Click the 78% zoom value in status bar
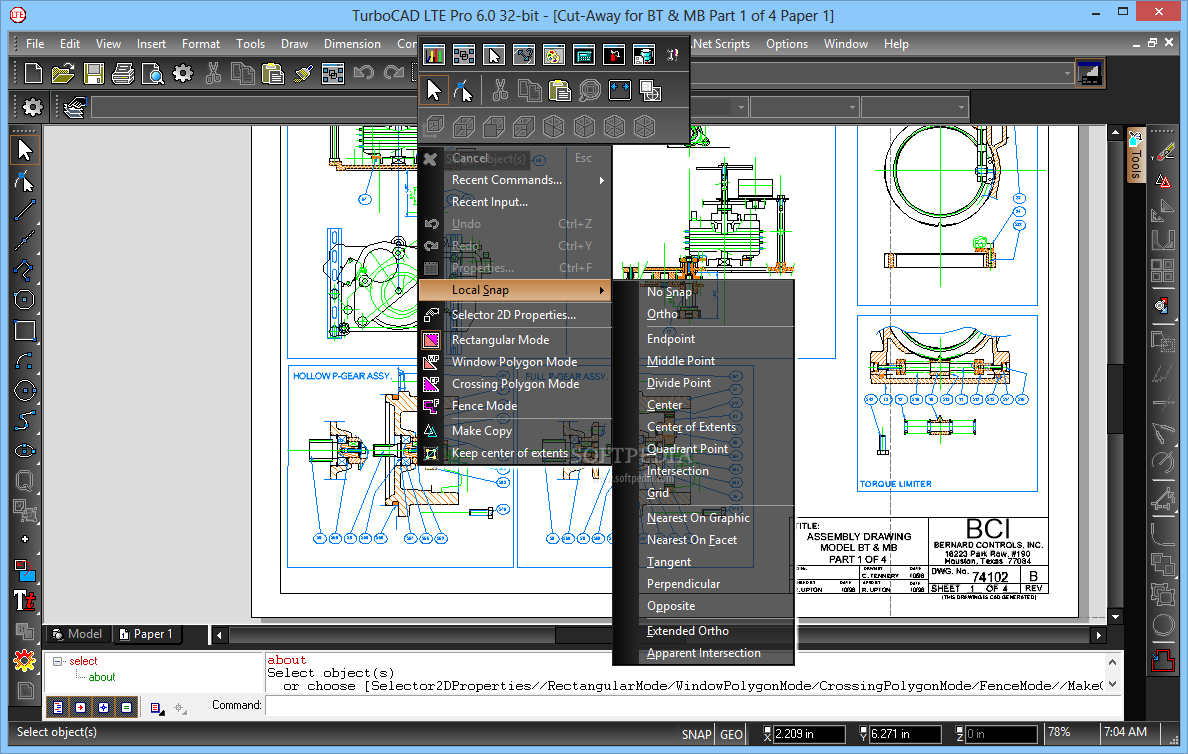This screenshot has width=1188, height=754. (x=1058, y=732)
